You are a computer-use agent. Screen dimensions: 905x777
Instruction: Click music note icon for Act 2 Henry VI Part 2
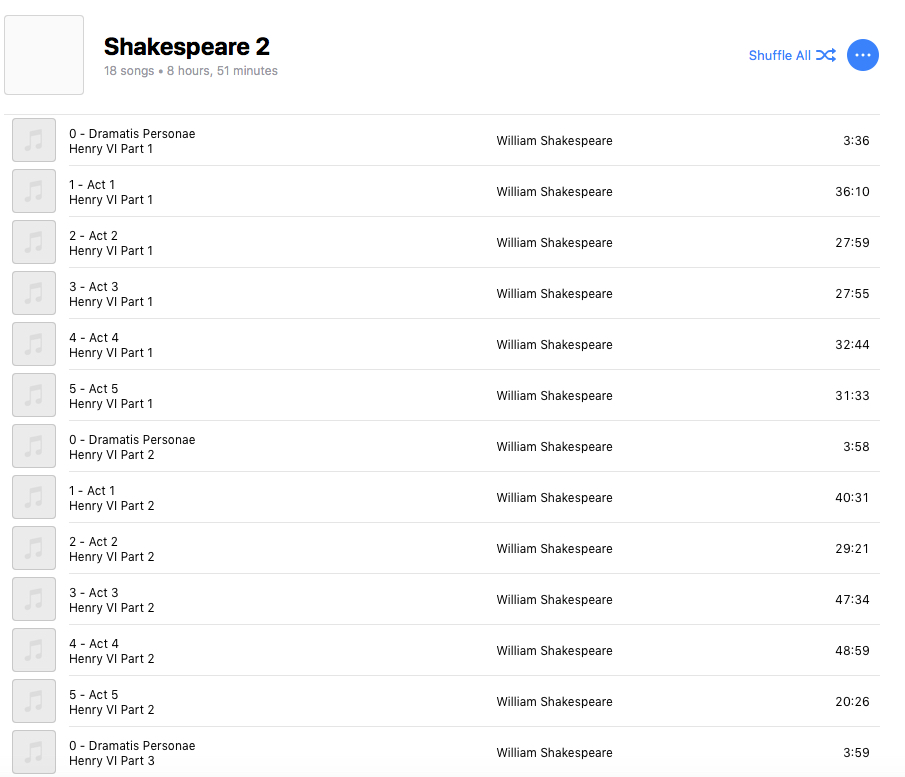point(34,548)
